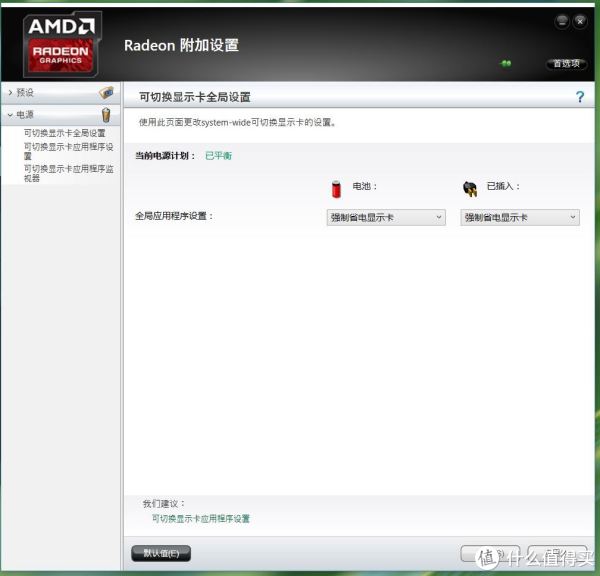The width and height of the screenshot is (600, 576).
Task: Click the 已平衡 power plan link
Action: pos(218,155)
